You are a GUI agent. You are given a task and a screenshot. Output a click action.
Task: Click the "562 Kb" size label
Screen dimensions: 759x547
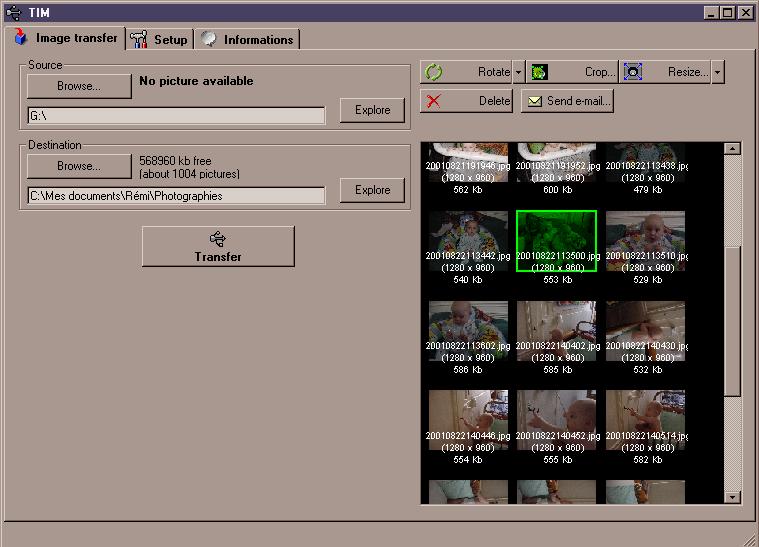pyautogui.click(x=468, y=190)
